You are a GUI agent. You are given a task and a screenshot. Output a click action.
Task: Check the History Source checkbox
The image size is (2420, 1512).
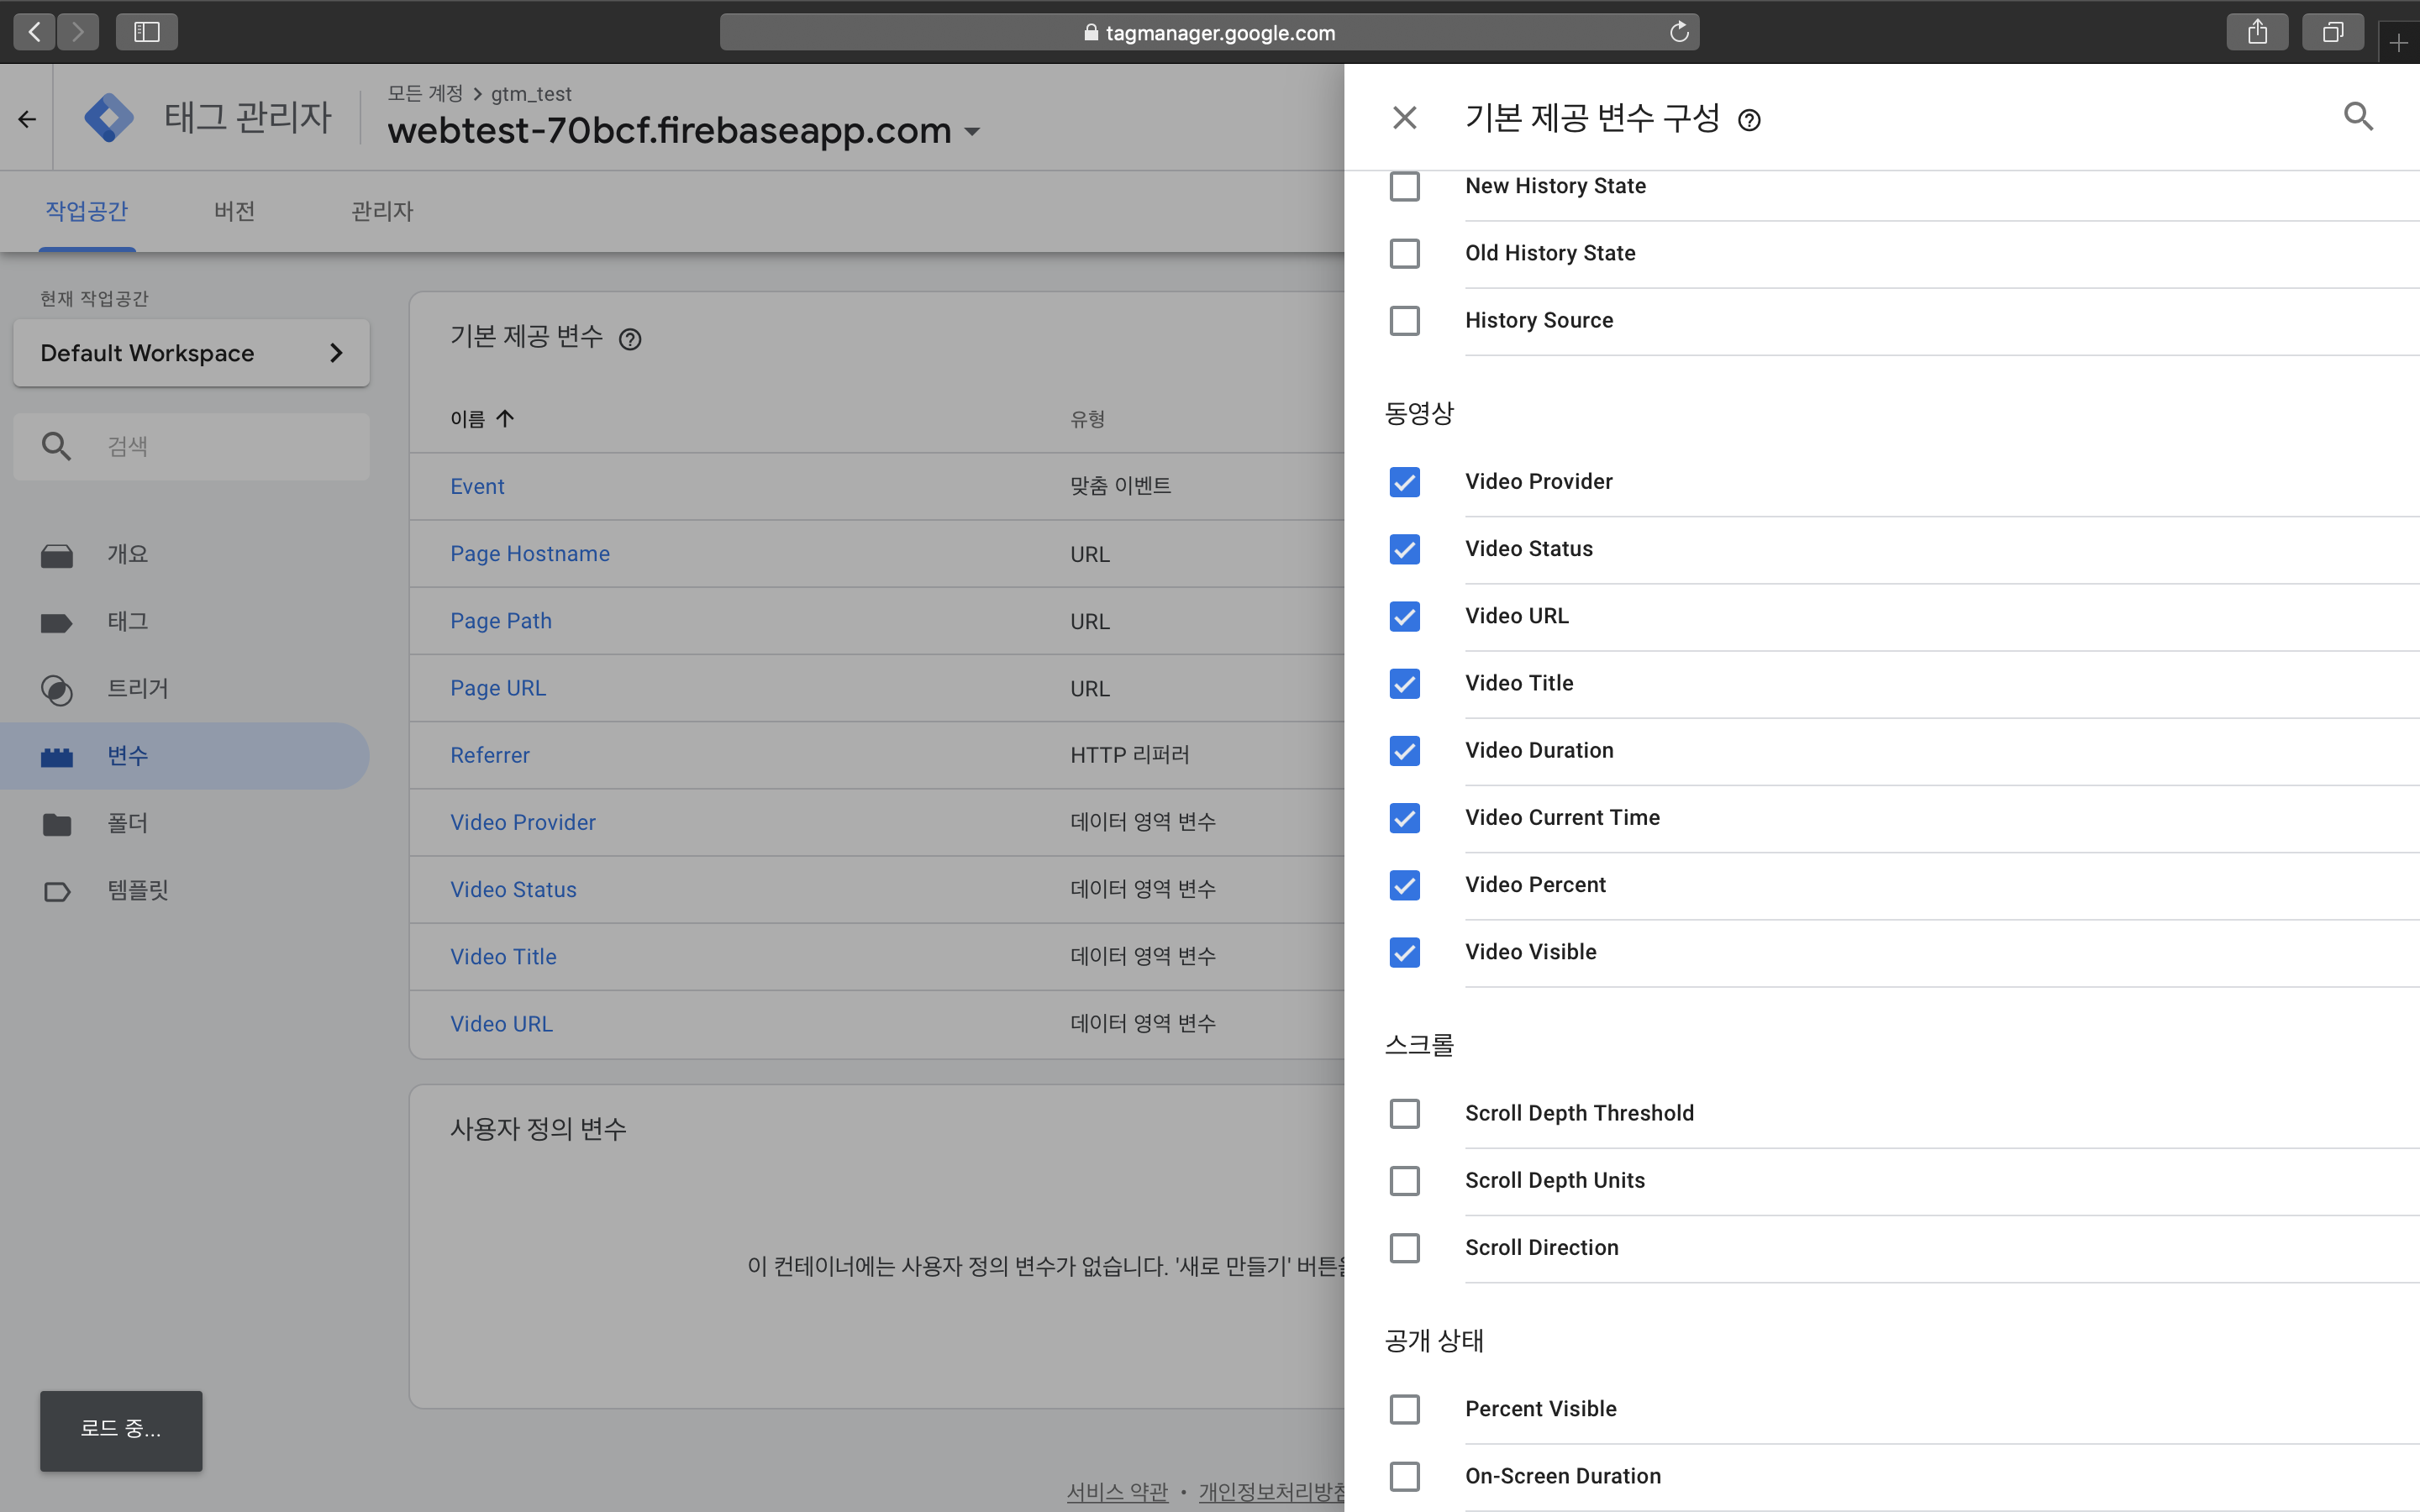coord(1404,320)
